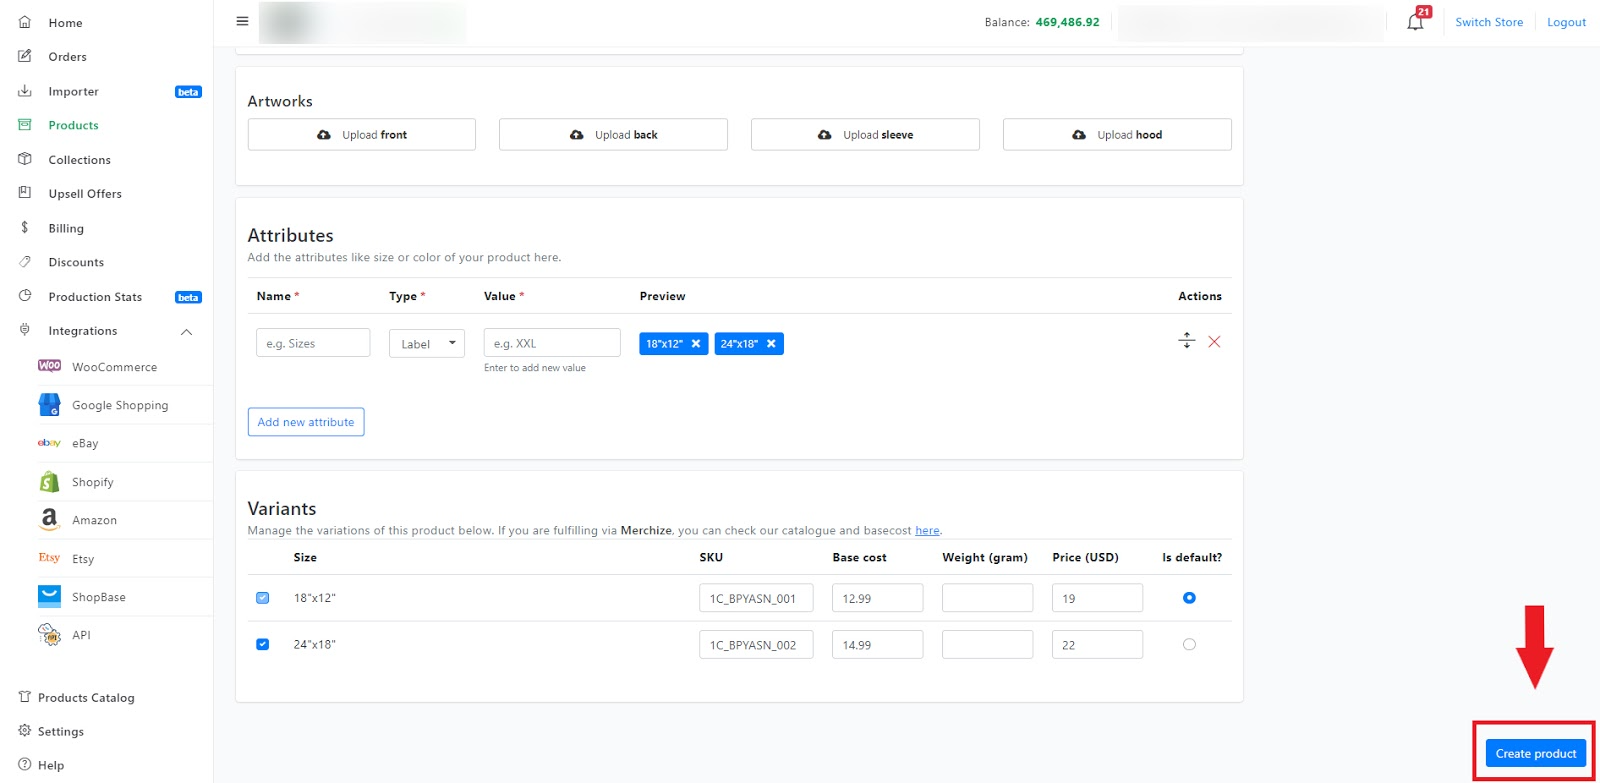Click the Production Stats chart icon
The height and width of the screenshot is (783, 1600).
(25, 296)
